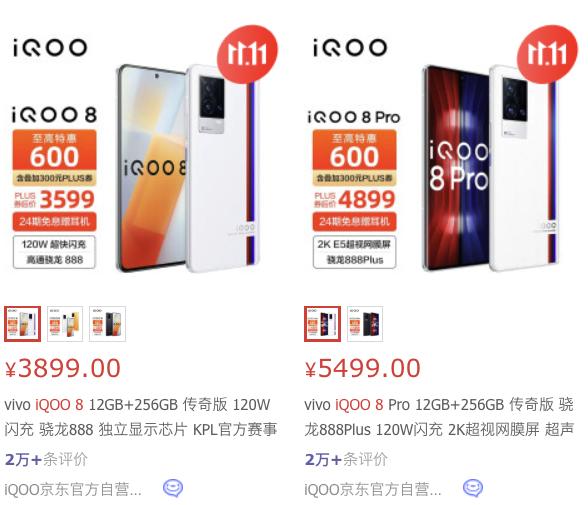The width and height of the screenshot is (588, 505).
Task: Click 11.11 badge on iQOO 8 image
Action: pos(248,54)
